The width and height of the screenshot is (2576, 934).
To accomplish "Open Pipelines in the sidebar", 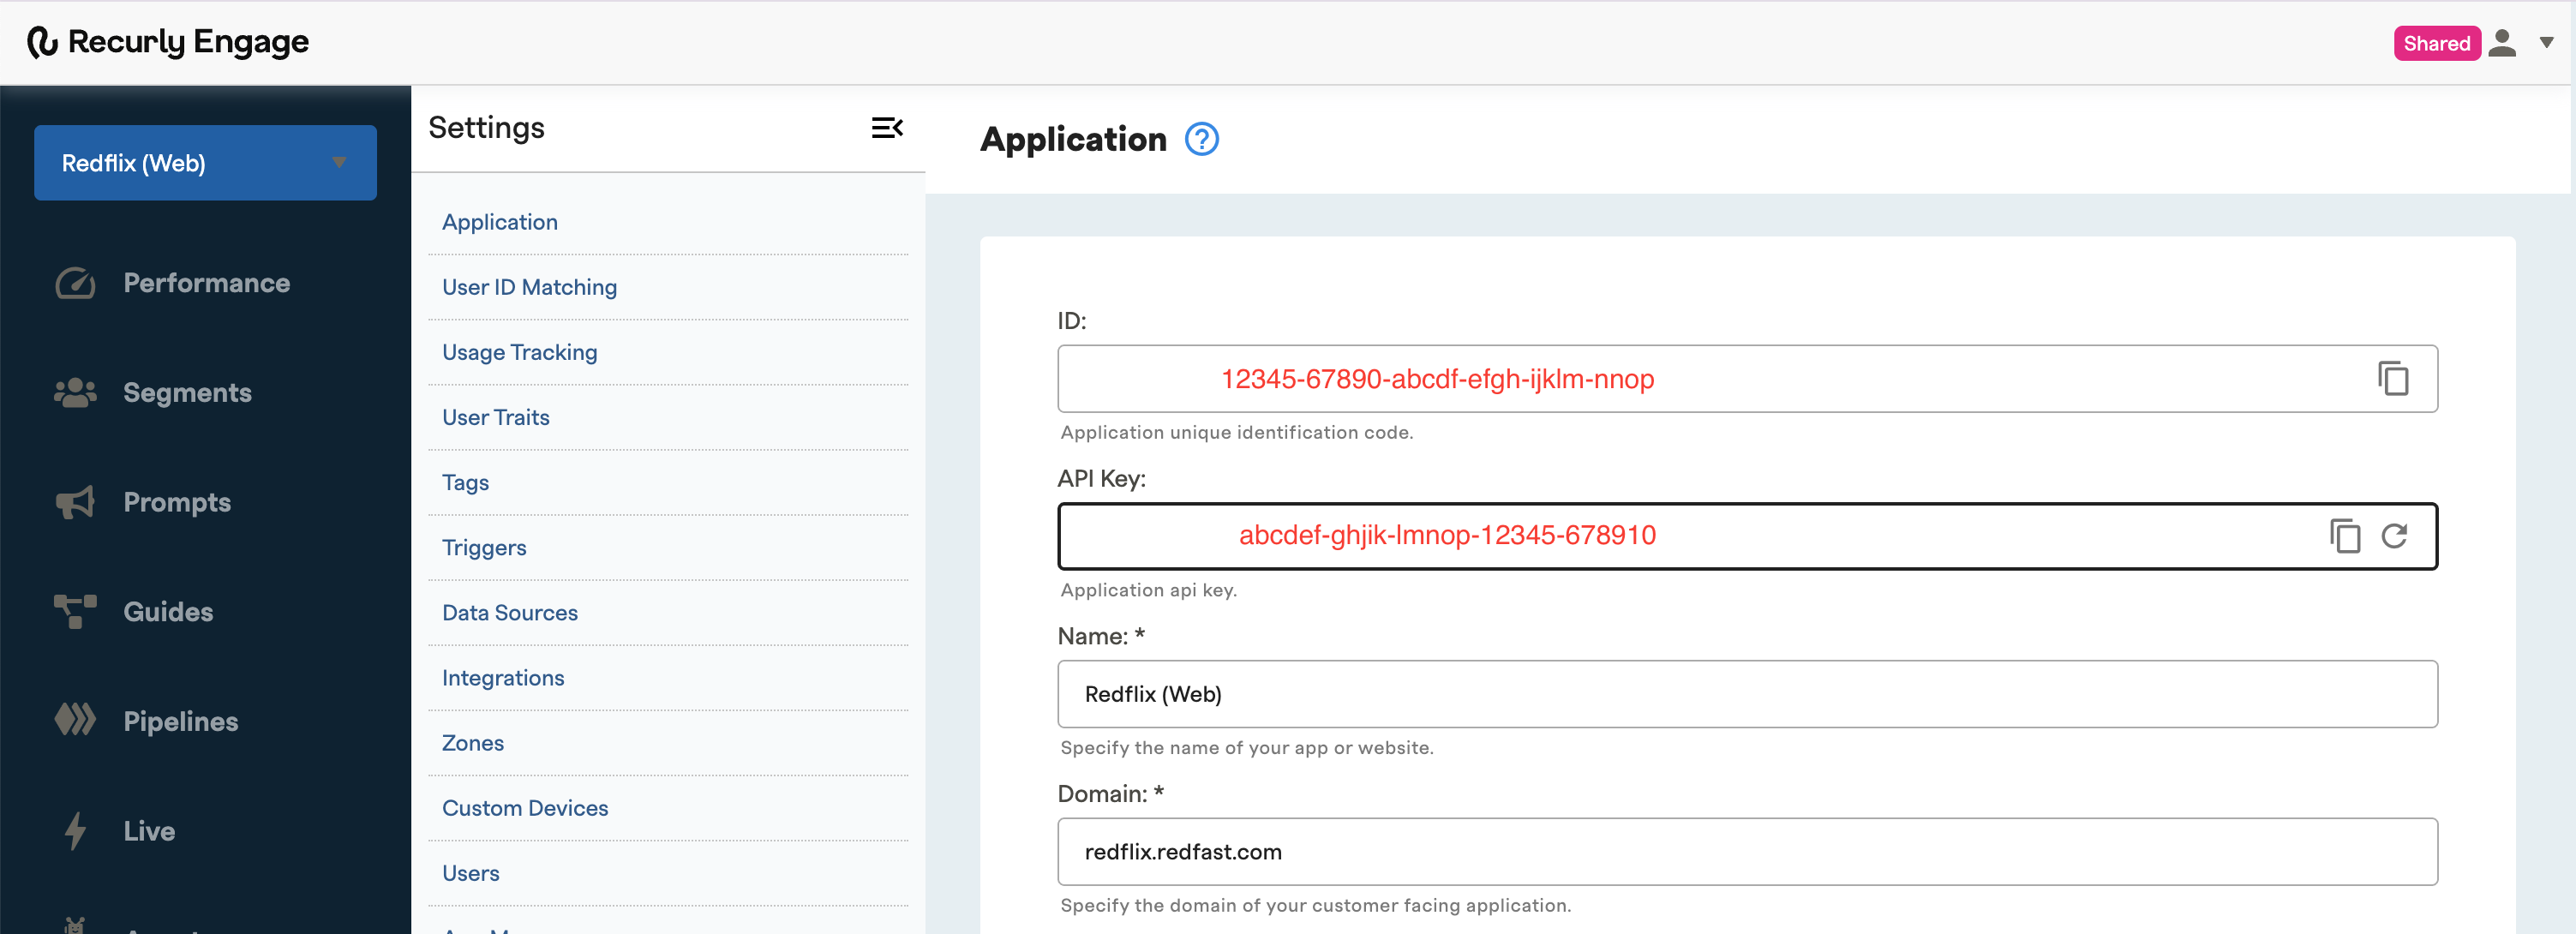I will coord(180,721).
